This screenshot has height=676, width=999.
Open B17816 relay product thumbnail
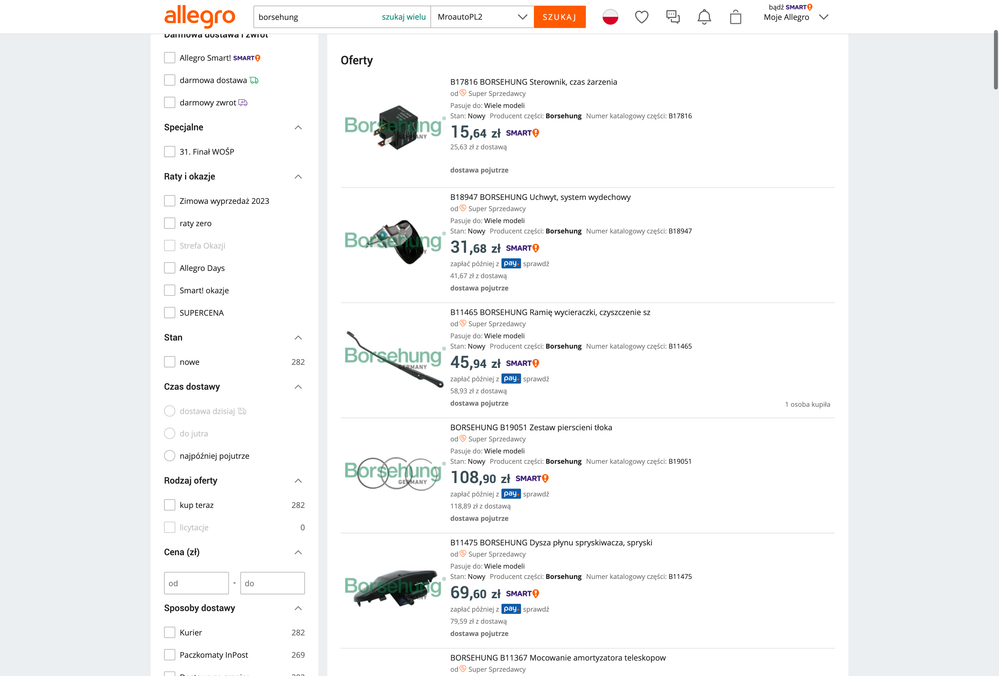coord(395,126)
